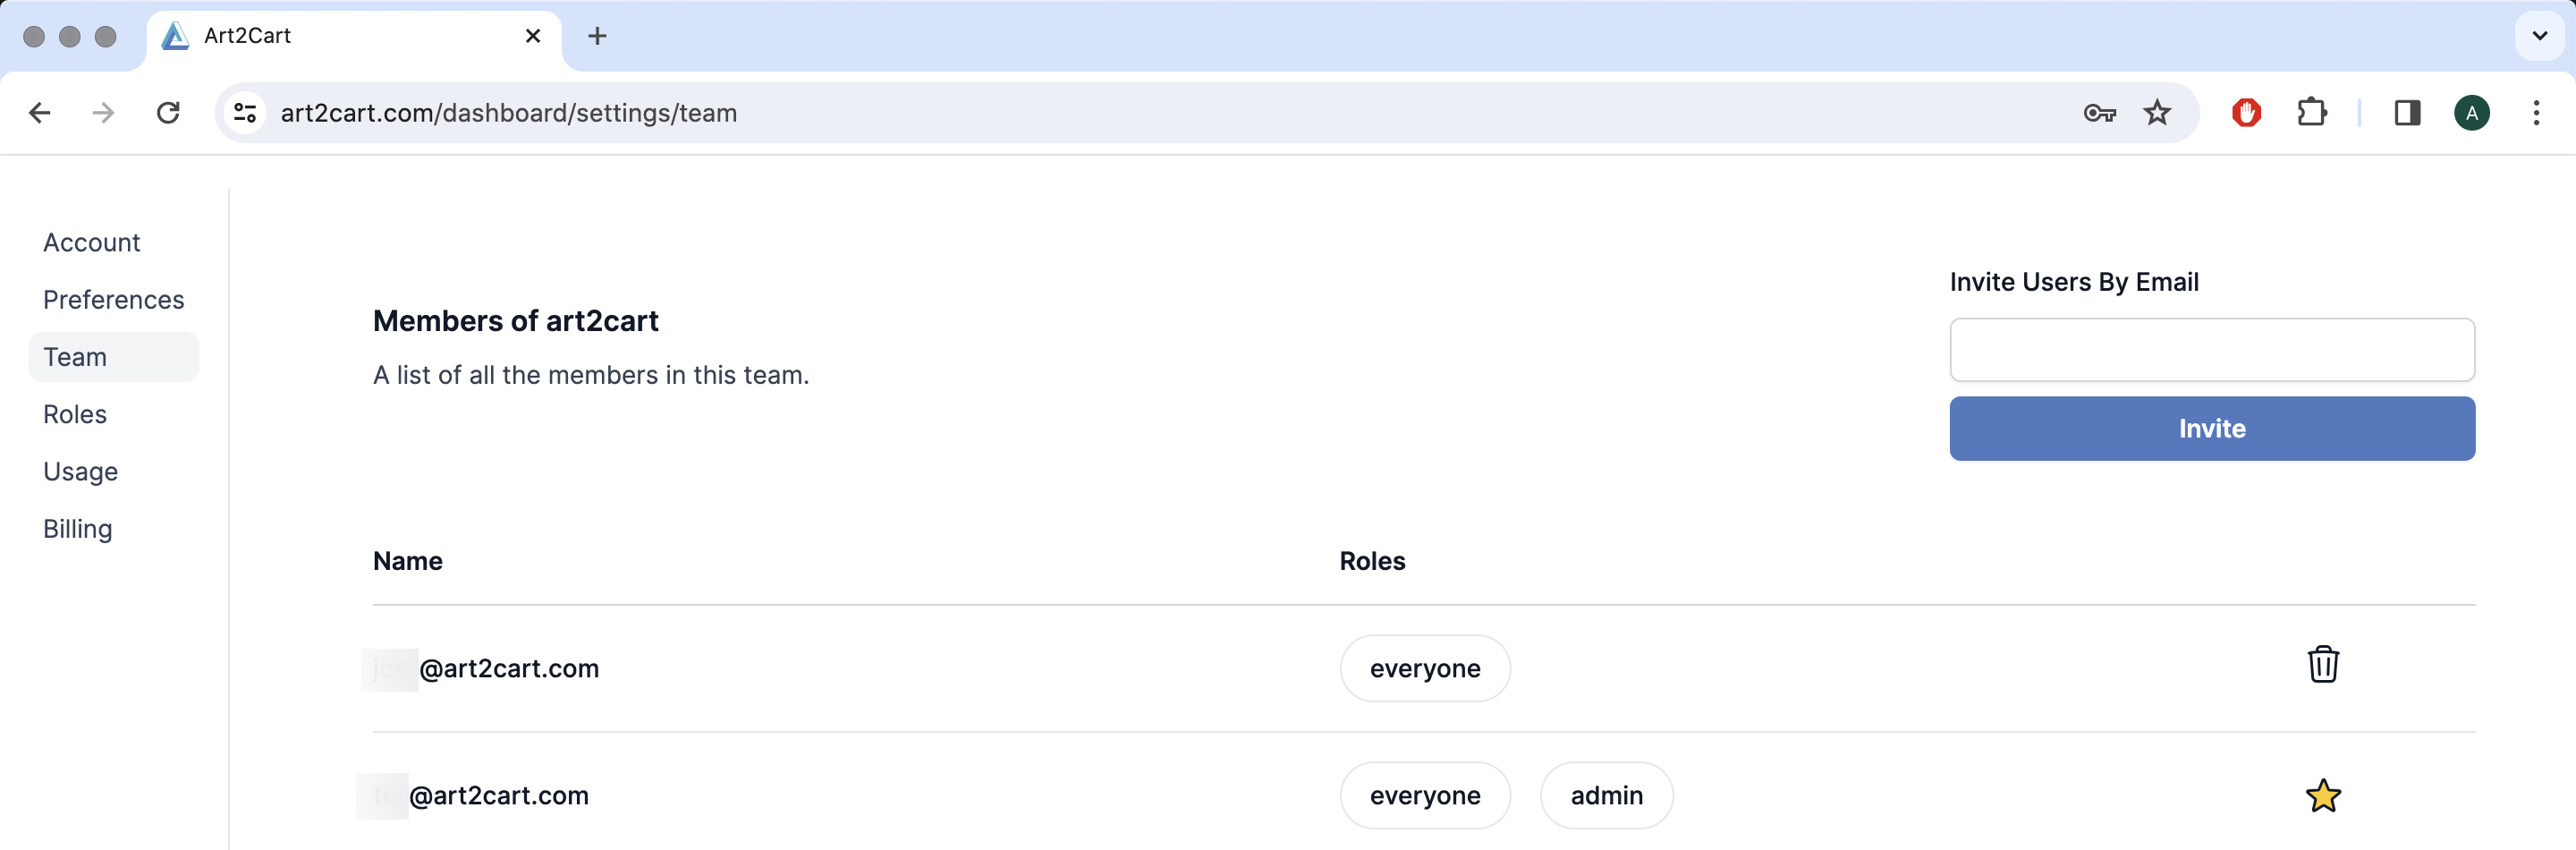View site information icon in address bar
2576x850 pixels.
tap(245, 113)
